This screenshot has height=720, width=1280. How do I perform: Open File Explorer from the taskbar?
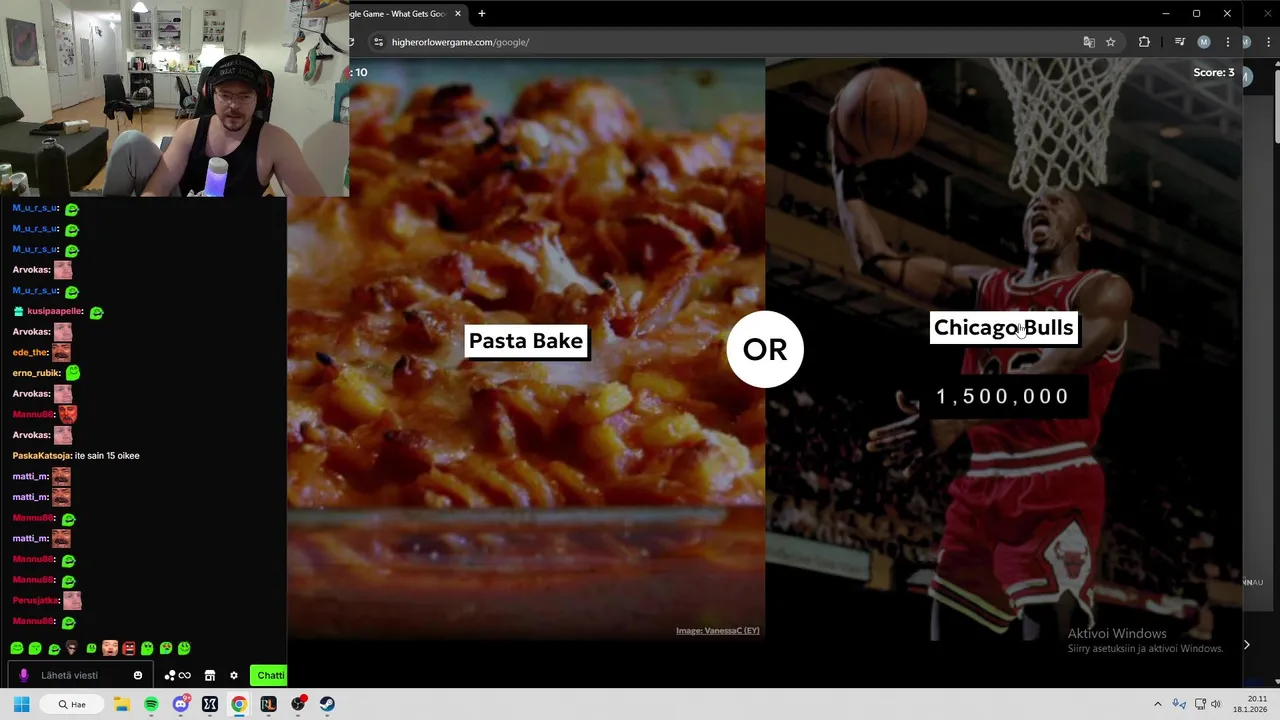coord(122,704)
